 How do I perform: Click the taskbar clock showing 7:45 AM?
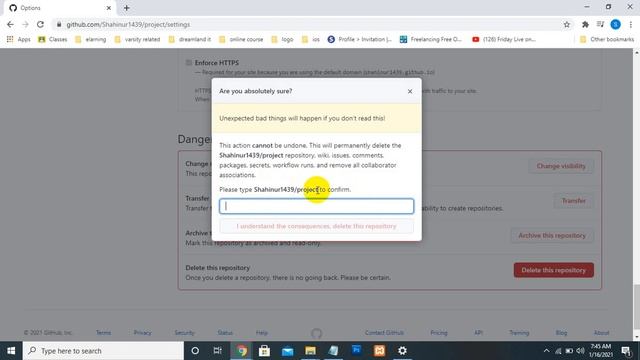point(601,351)
